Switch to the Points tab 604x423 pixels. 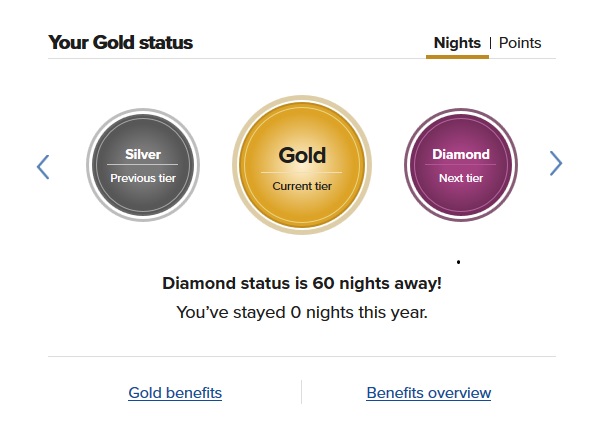click(520, 43)
